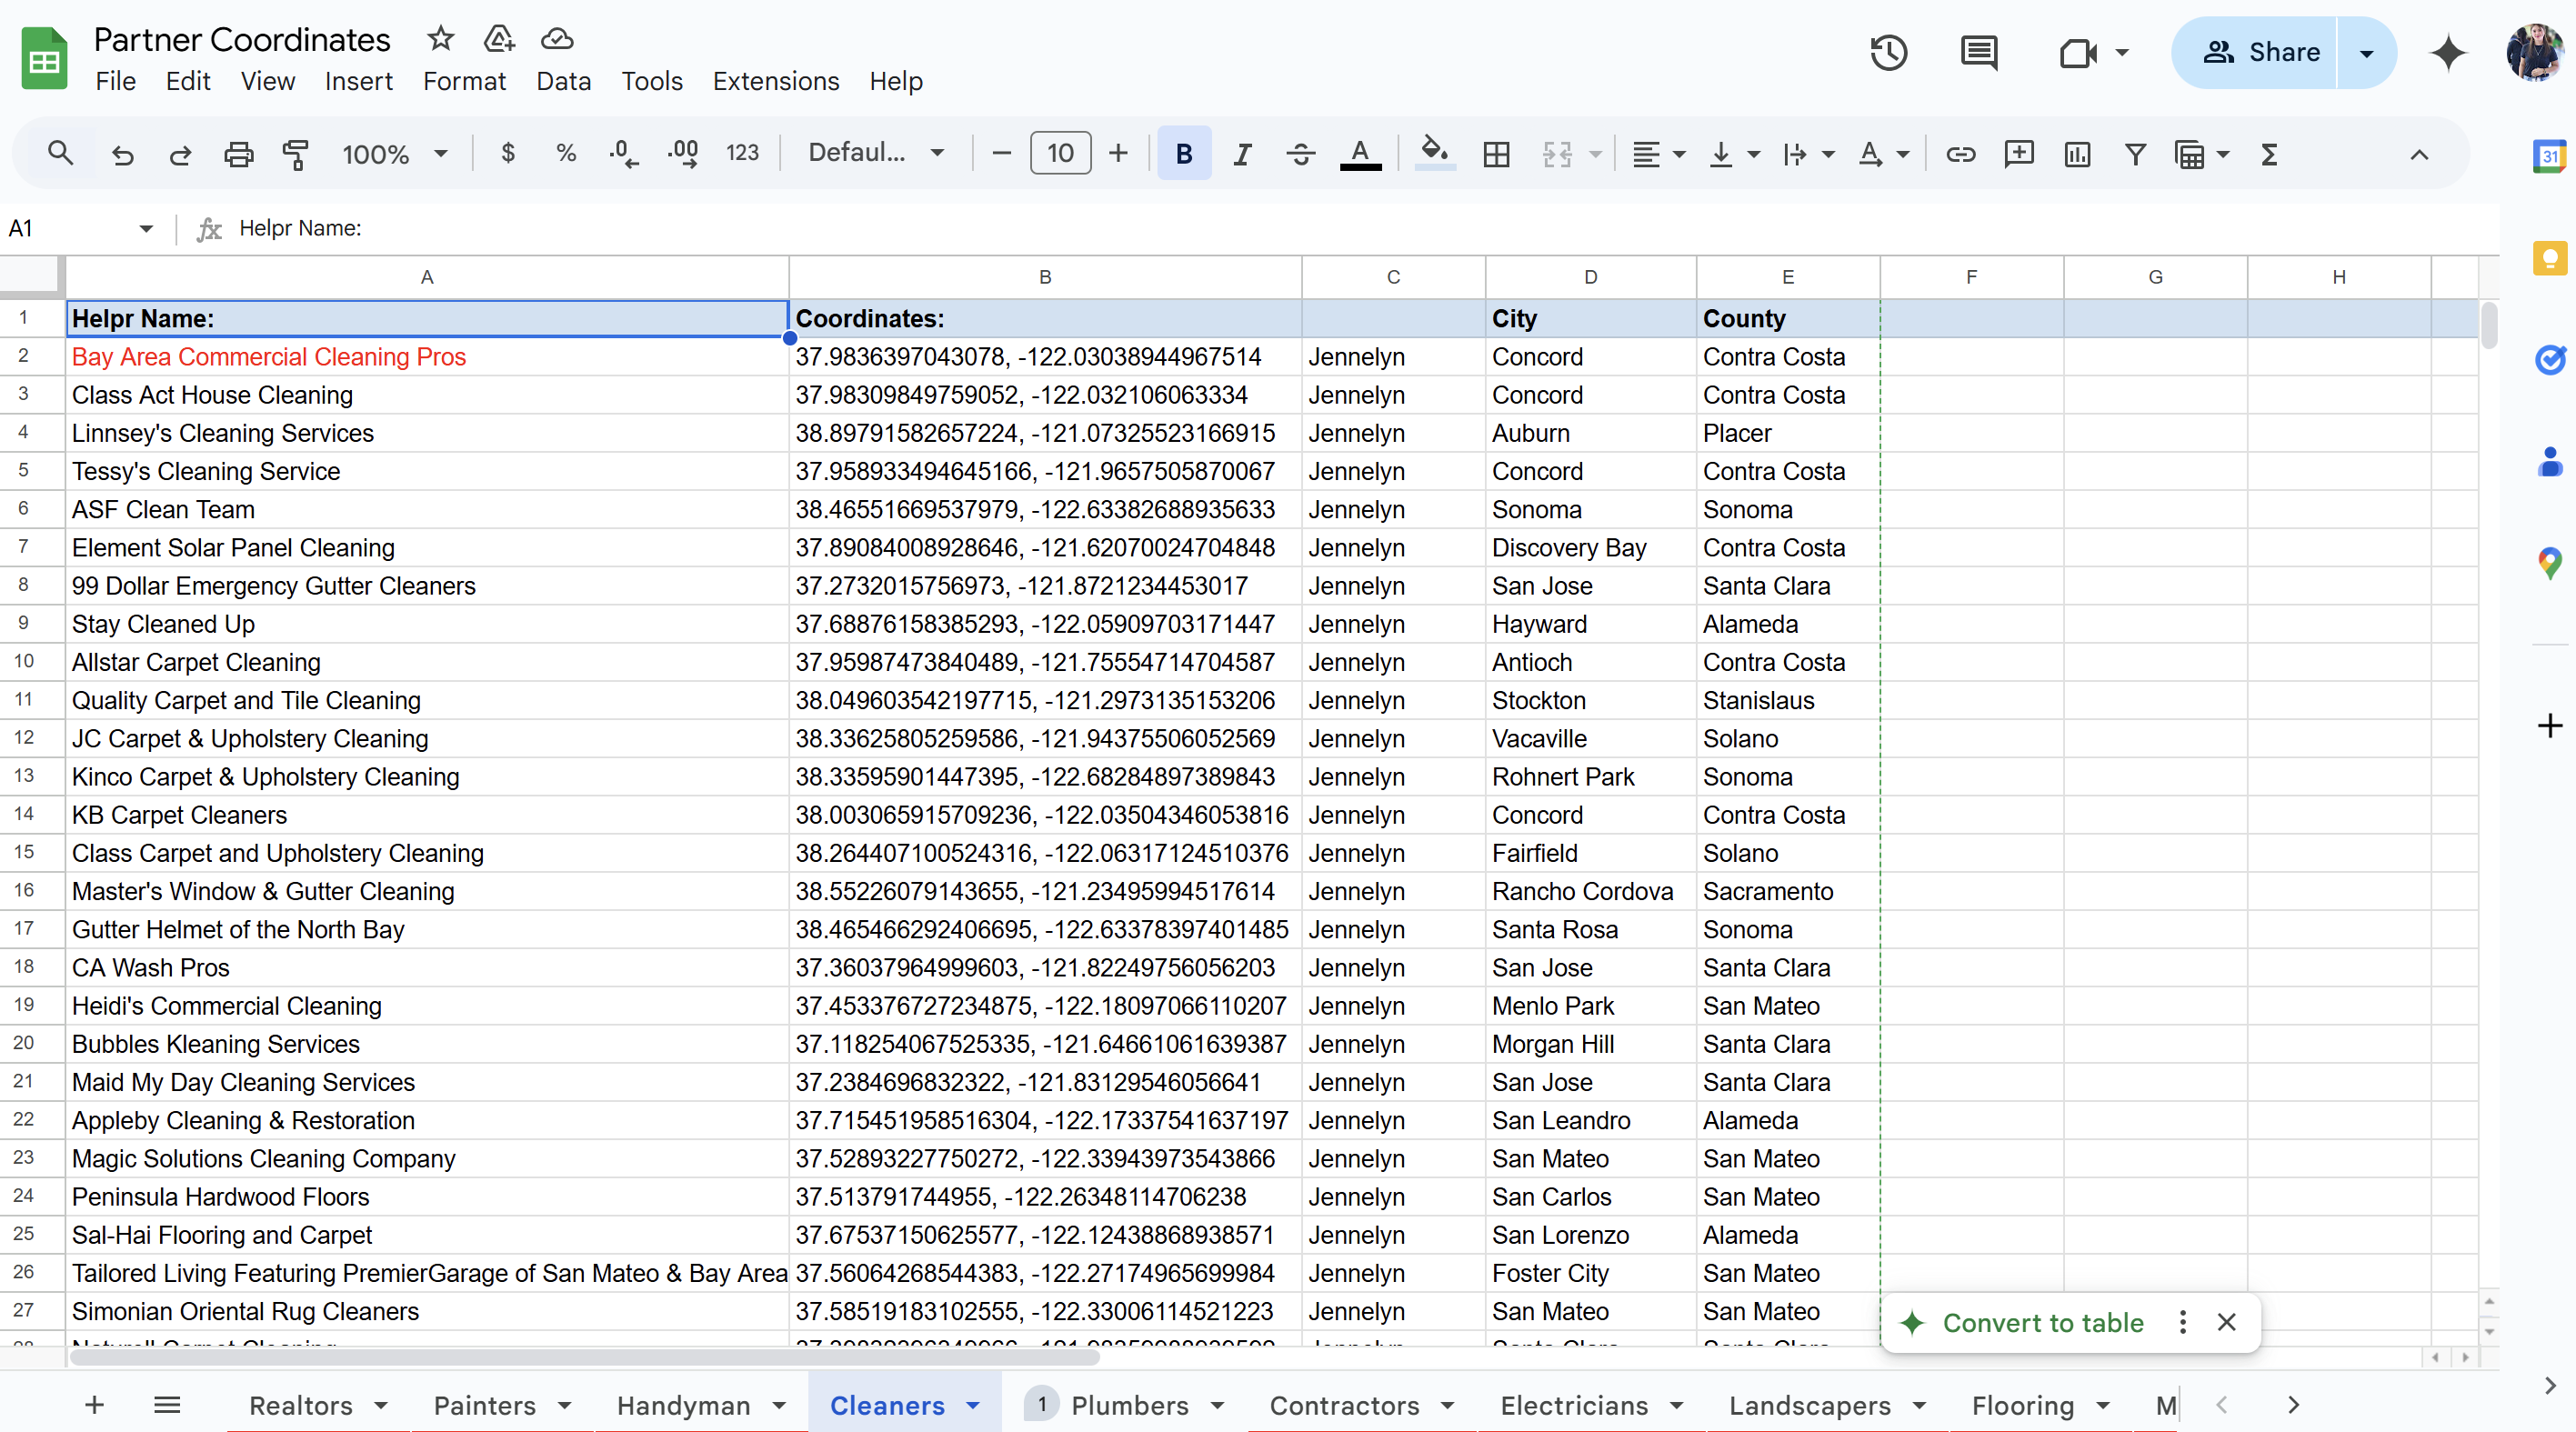Toggle bold formatting
The image size is (2576, 1432).
pos(1183,154)
